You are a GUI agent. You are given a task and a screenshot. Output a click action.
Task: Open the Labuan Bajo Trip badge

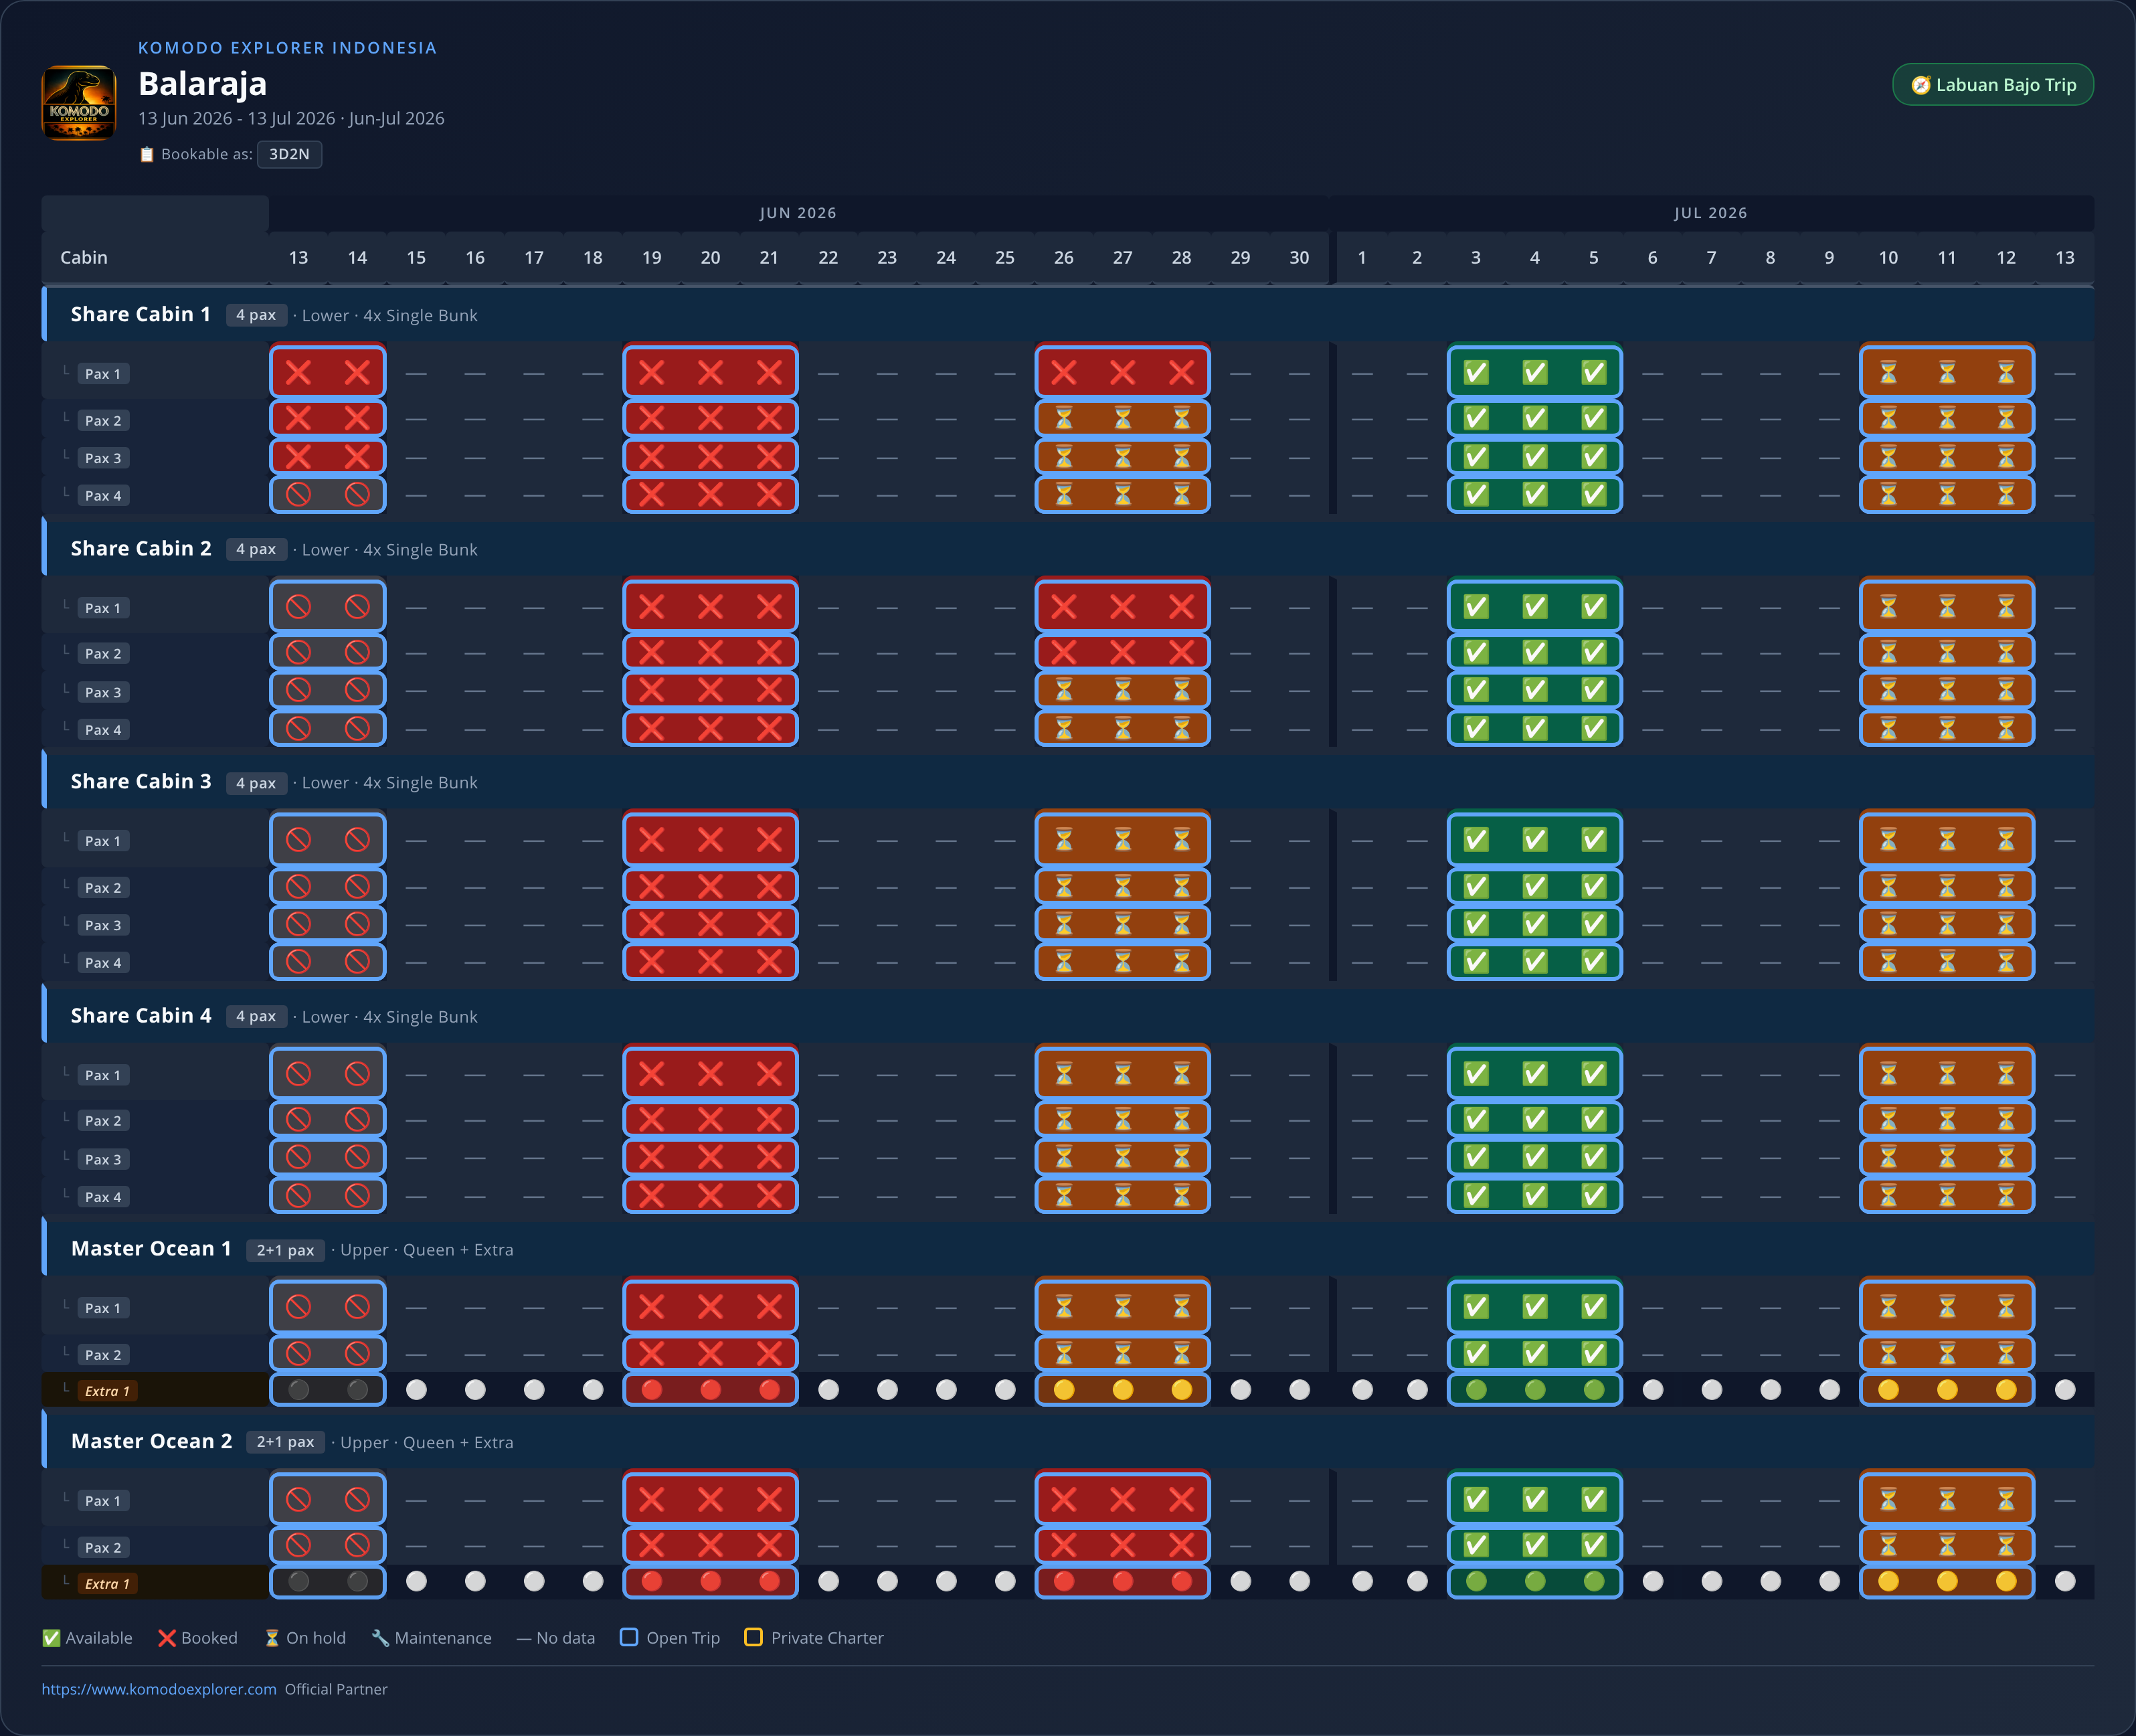coord(1992,85)
